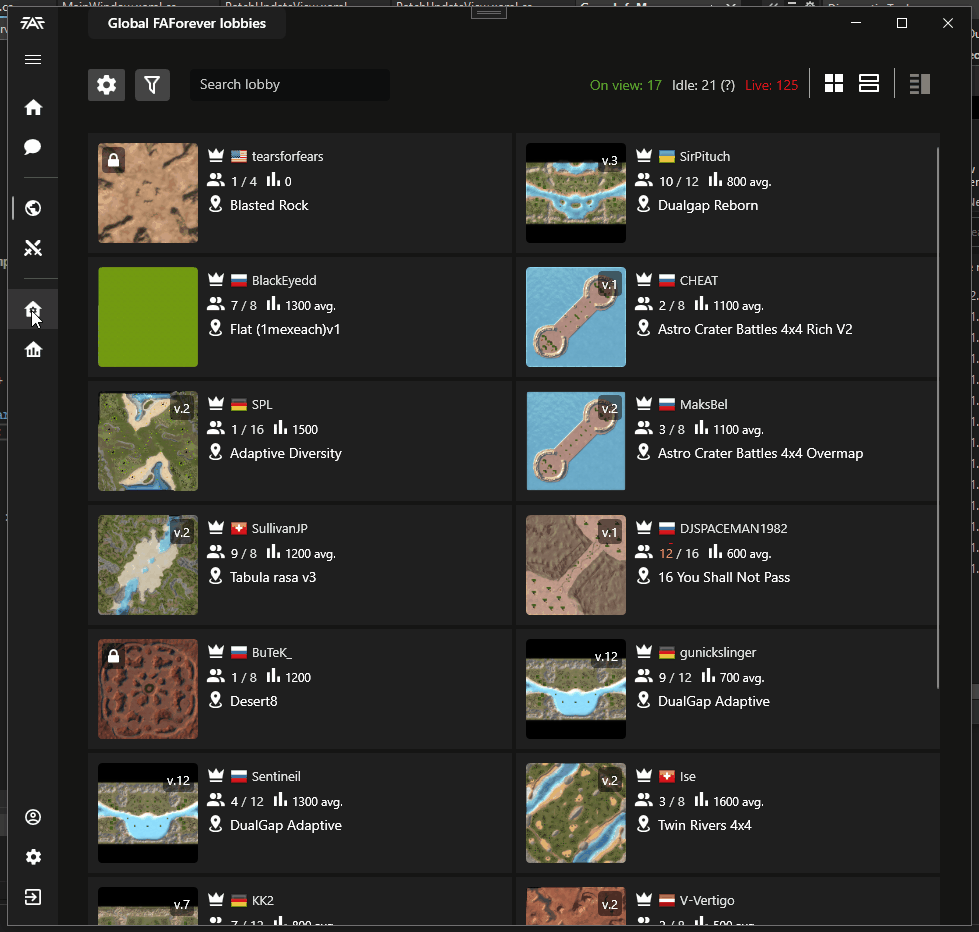Open 16 You Shall Not Pass thumbnail
This screenshot has width=979, height=932.
coord(576,565)
